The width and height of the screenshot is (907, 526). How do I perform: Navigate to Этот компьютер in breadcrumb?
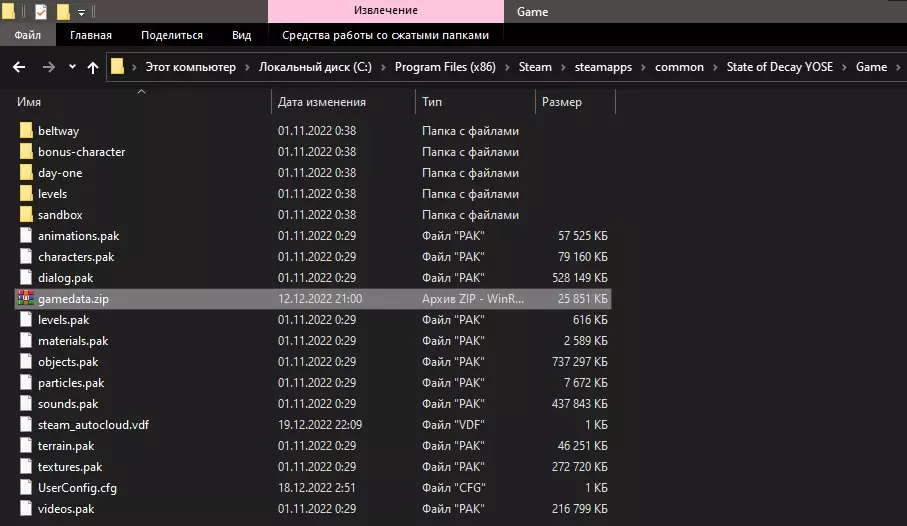point(190,67)
